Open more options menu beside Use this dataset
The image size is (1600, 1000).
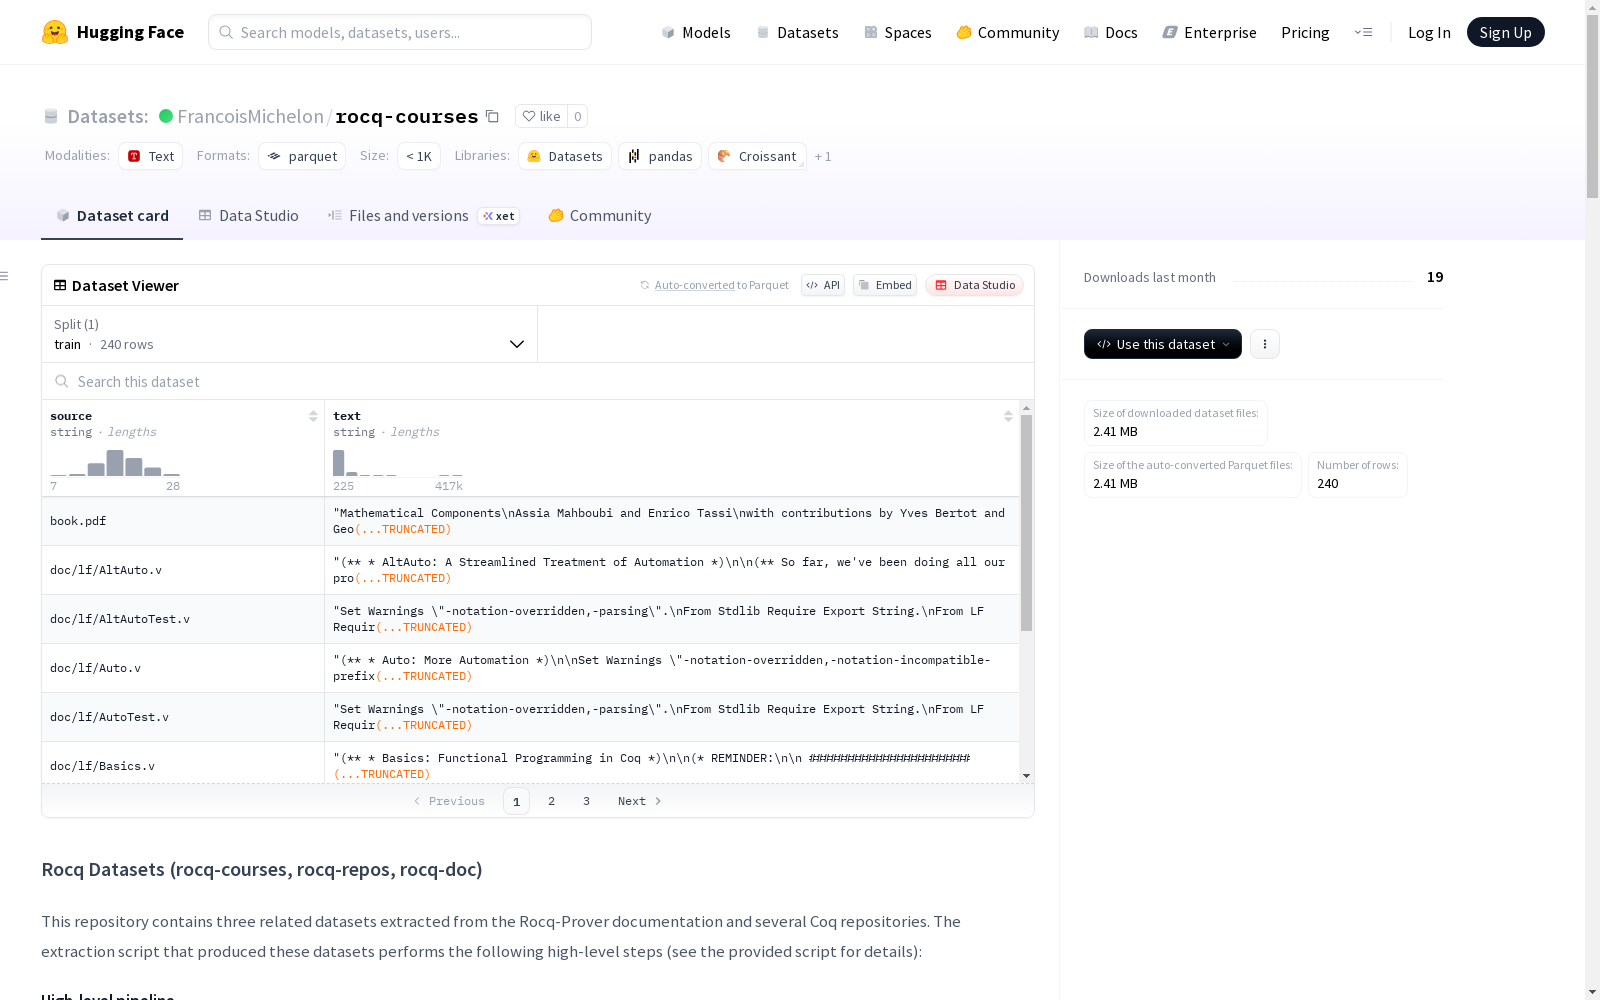[1265, 344]
